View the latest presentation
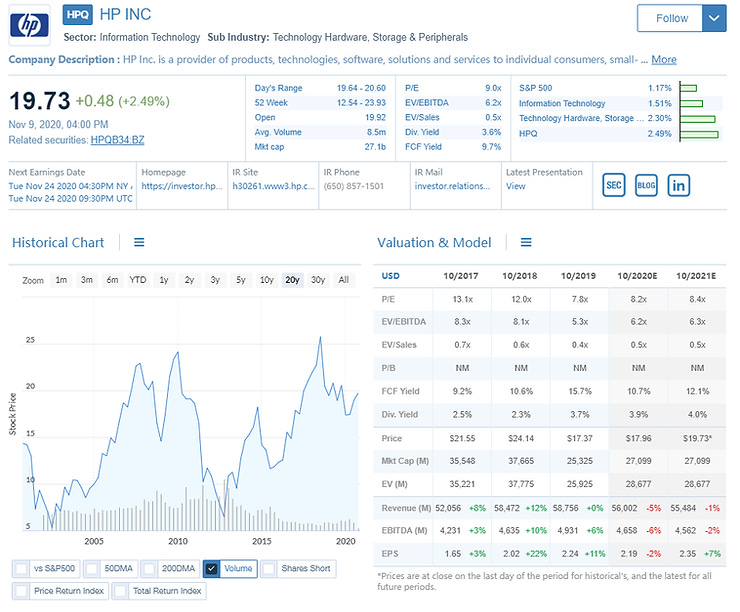The width and height of the screenshot is (740, 612). (x=515, y=186)
